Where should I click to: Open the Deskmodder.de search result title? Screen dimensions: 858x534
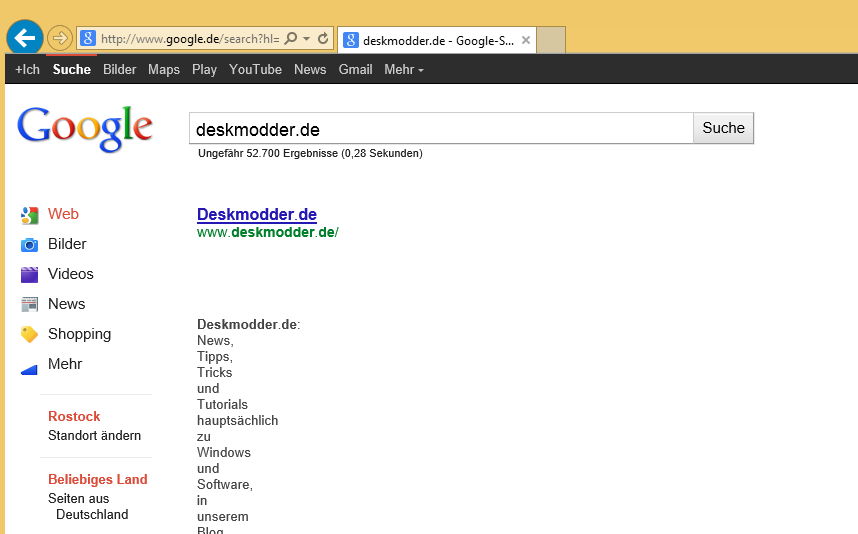257,214
